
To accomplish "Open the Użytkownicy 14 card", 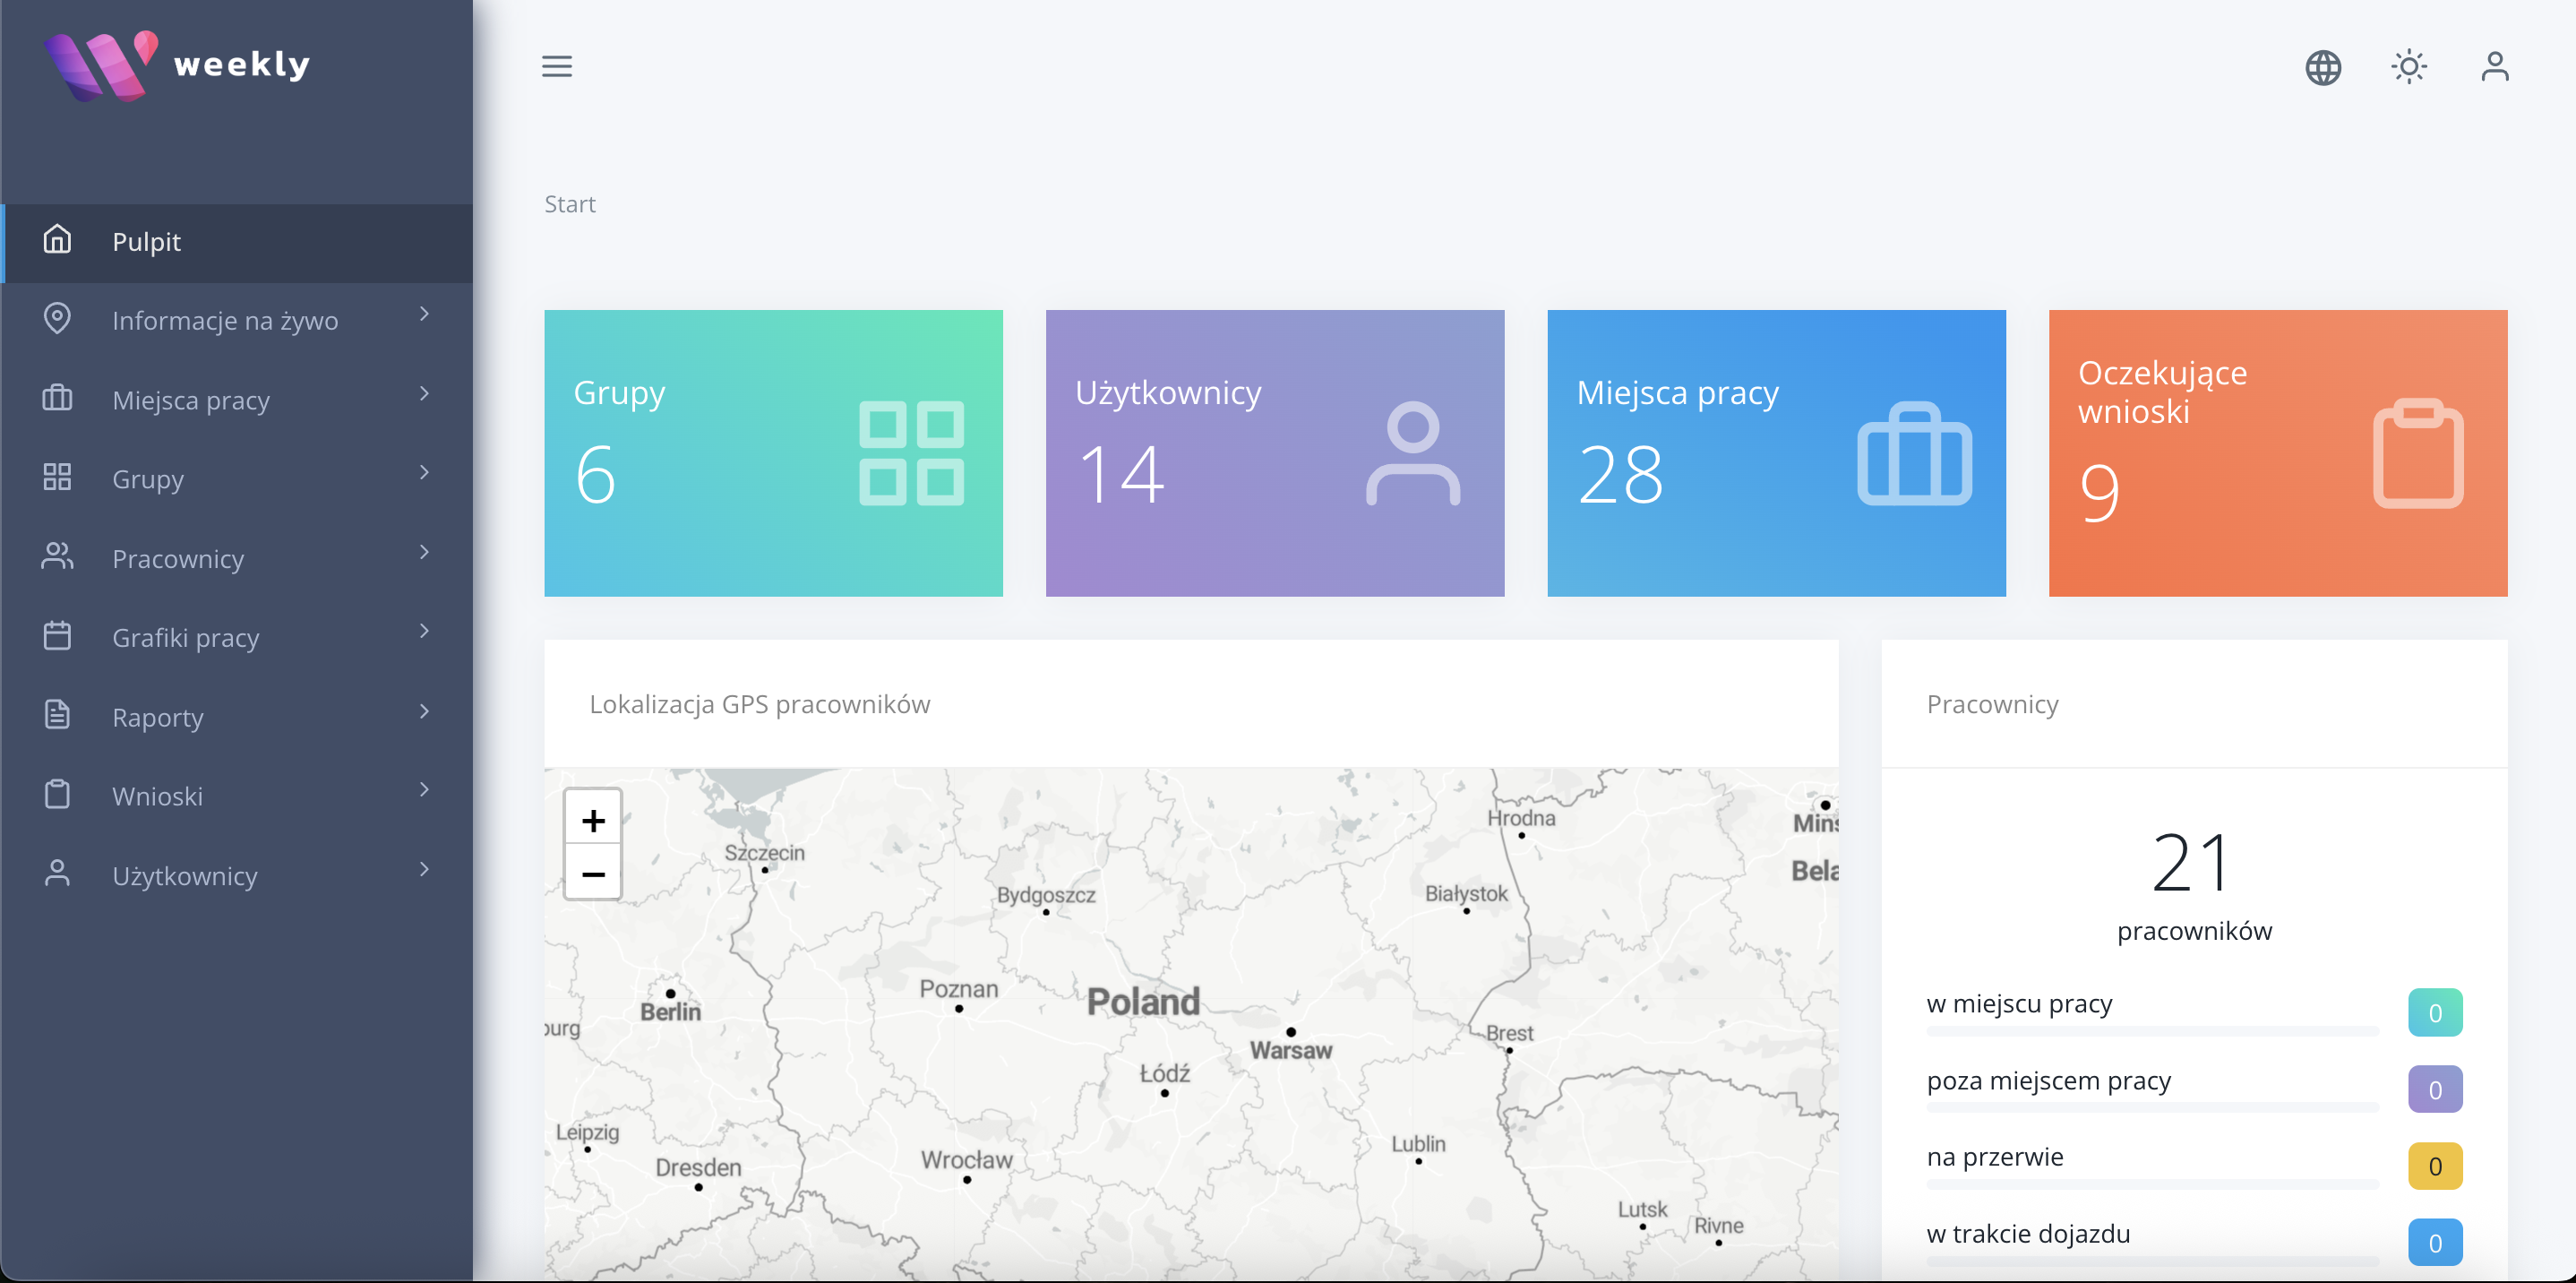I will [1274, 453].
